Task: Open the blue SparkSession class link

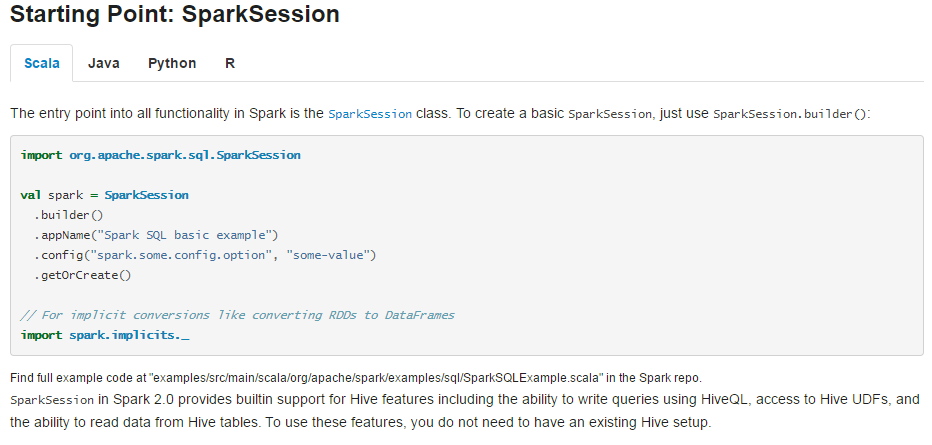Action: pyautogui.click(x=370, y=114)
